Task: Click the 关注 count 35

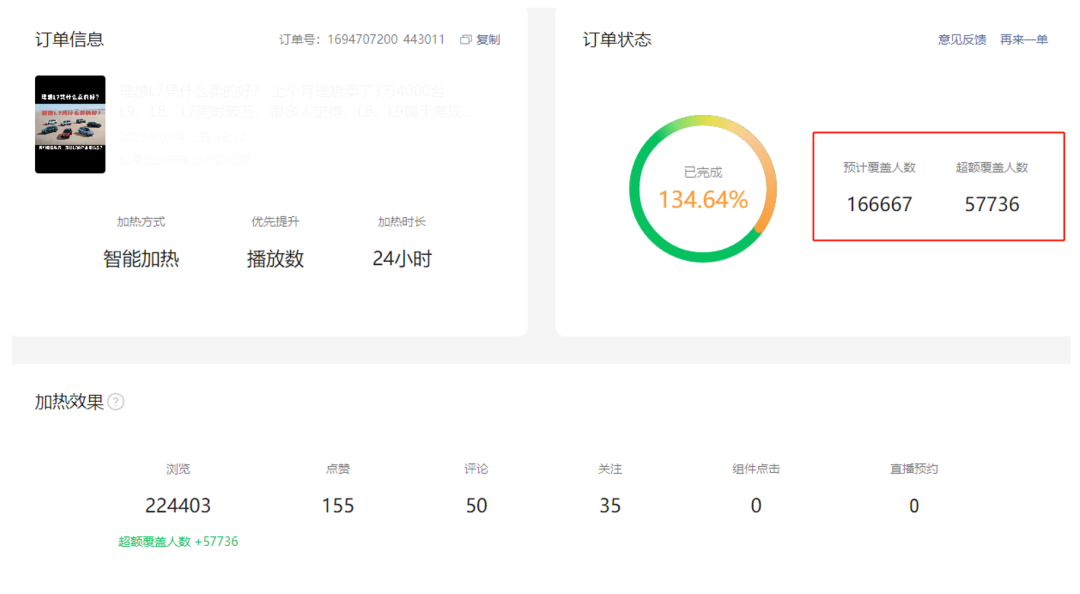Action: coord(610,506)
